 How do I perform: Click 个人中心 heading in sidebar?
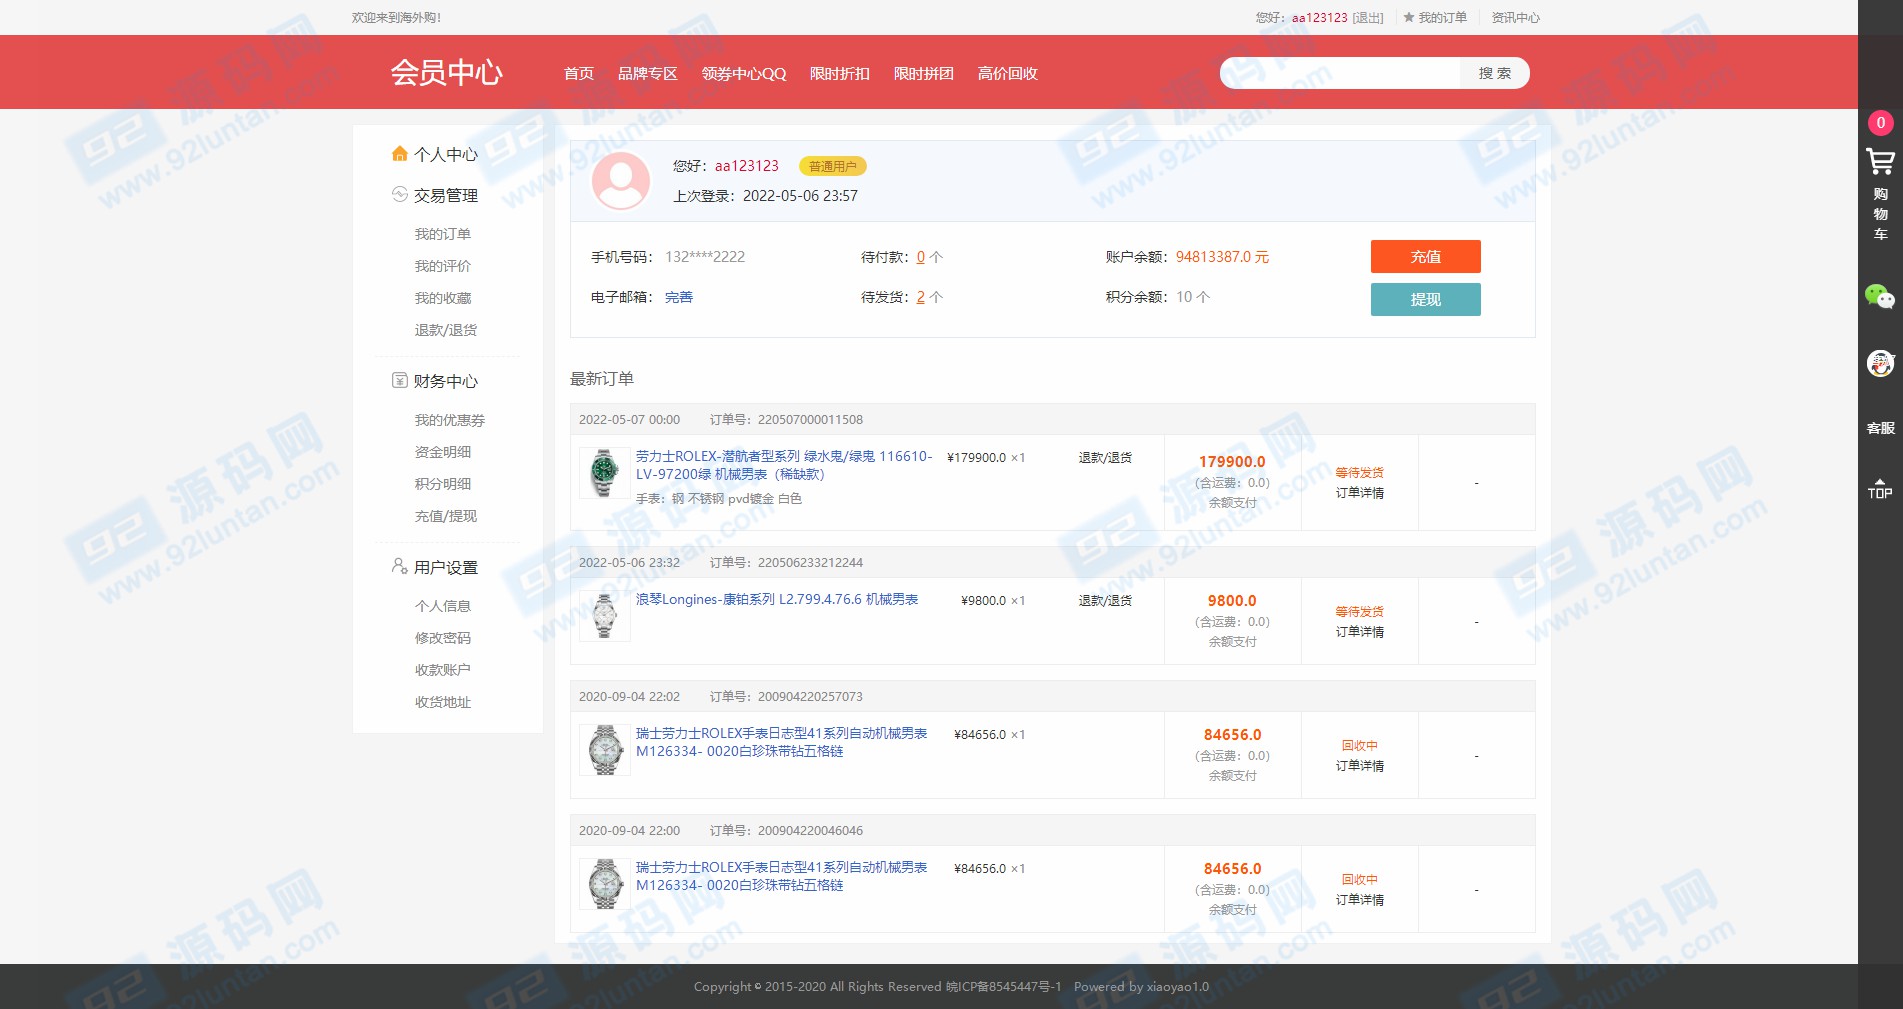(x=446, y=154)
